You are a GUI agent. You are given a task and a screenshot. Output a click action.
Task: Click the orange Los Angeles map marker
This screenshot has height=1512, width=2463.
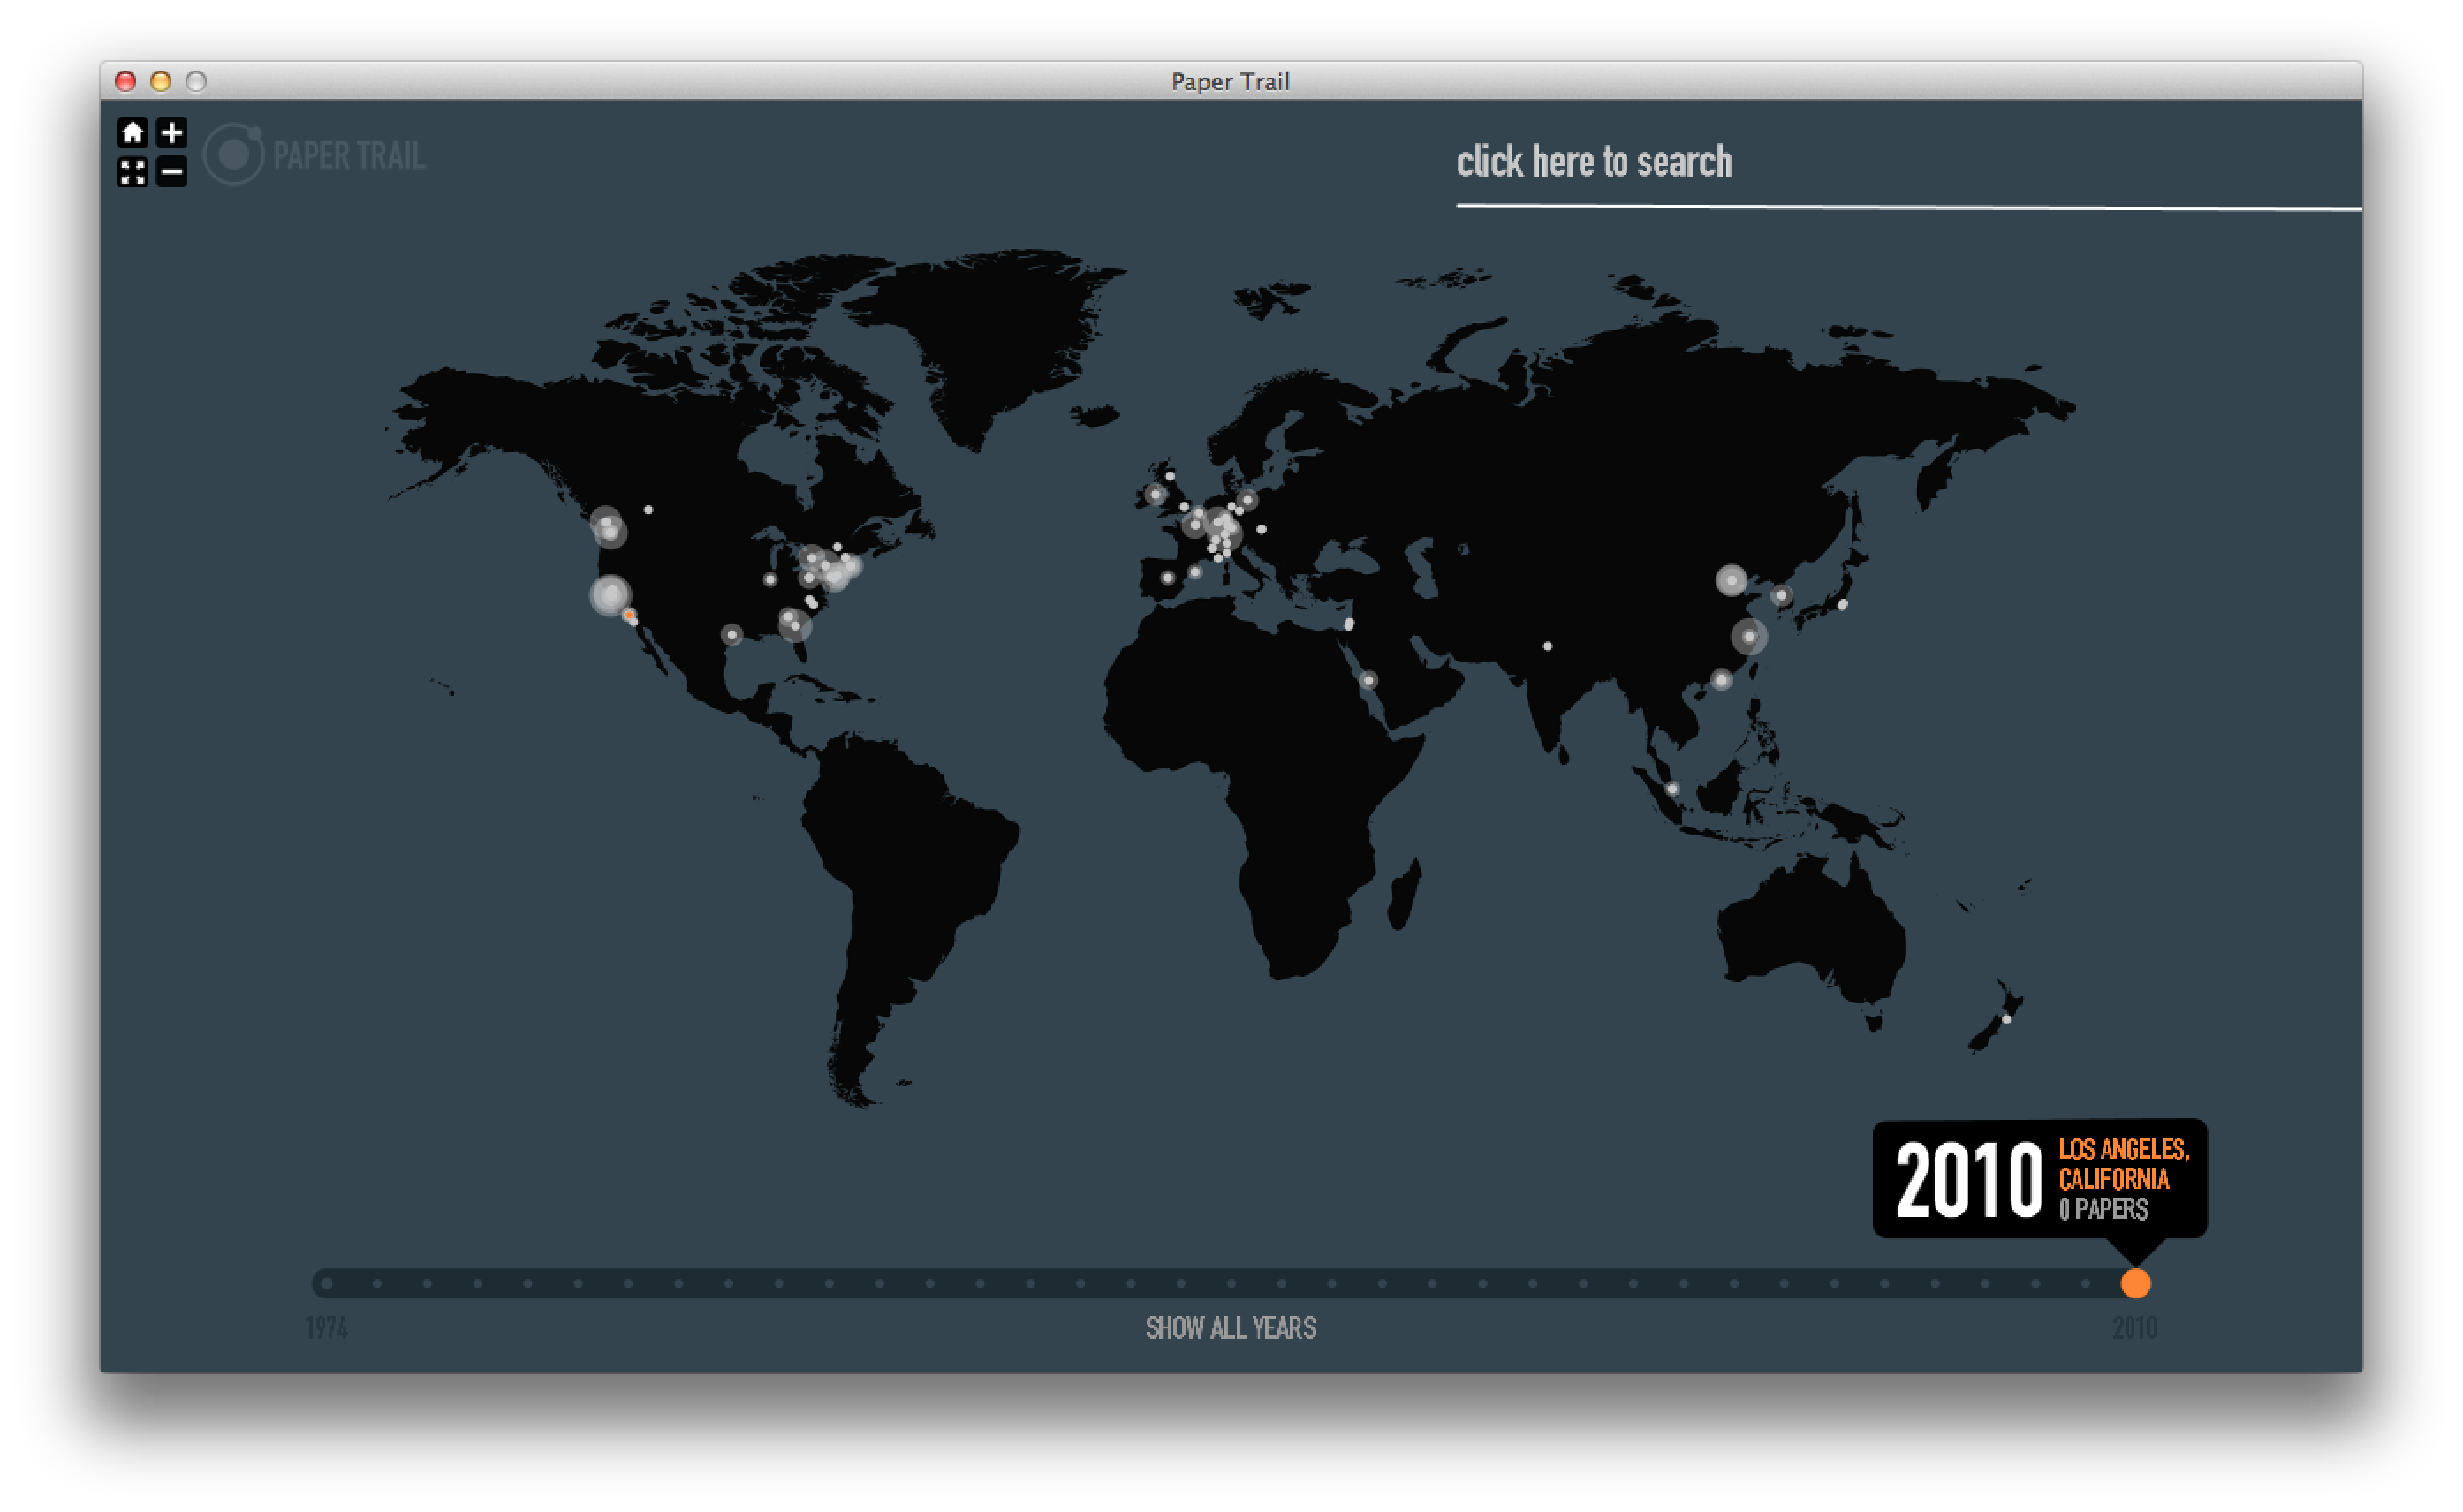(x=629, y=616)
